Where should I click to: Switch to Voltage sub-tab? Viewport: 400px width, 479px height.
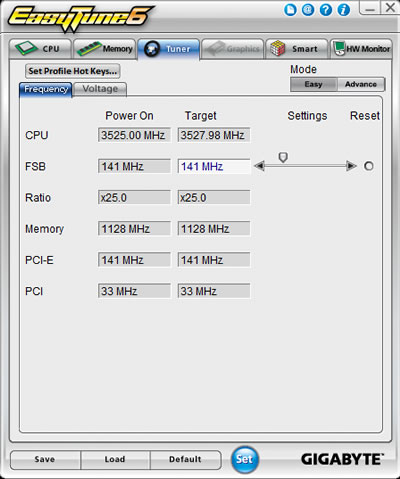pos(100,89)
